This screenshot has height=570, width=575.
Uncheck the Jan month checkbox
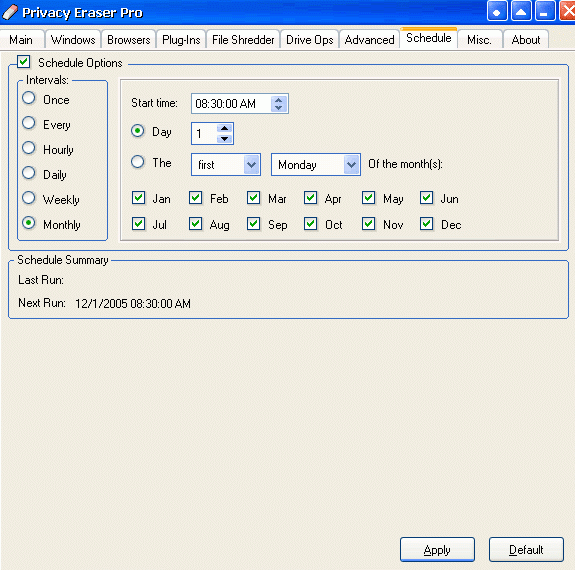[x=139, y=198]
